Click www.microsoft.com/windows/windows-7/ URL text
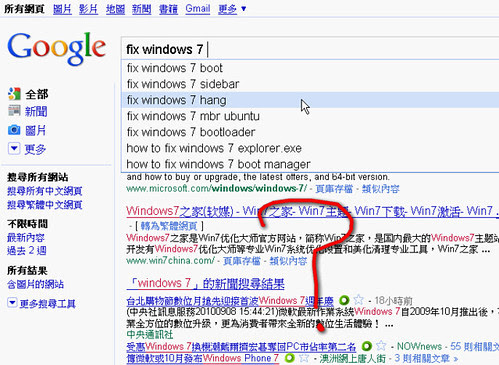Viewport: 499px width, 365px height. 216,189
